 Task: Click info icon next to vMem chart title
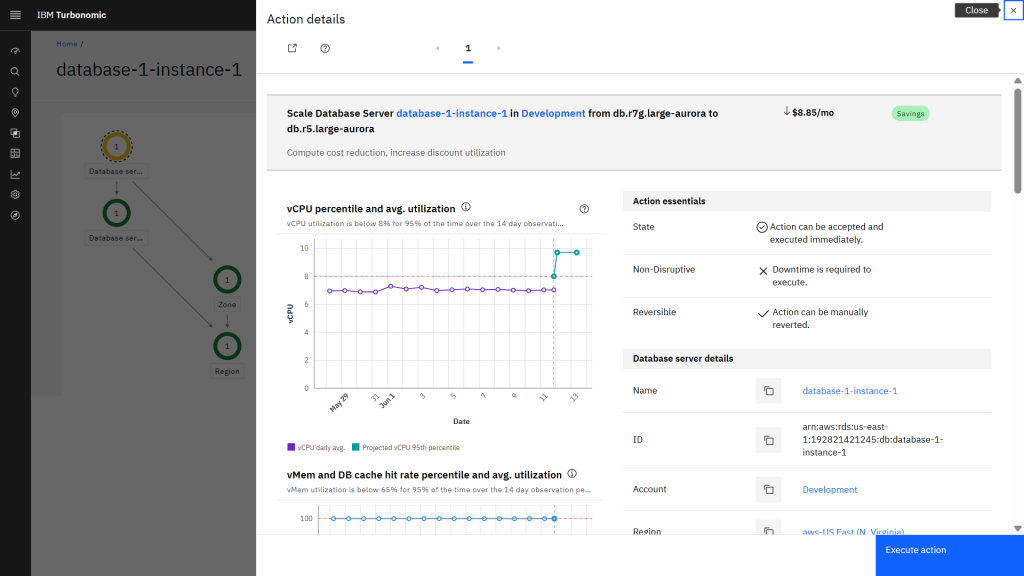[x=572, y=473]
